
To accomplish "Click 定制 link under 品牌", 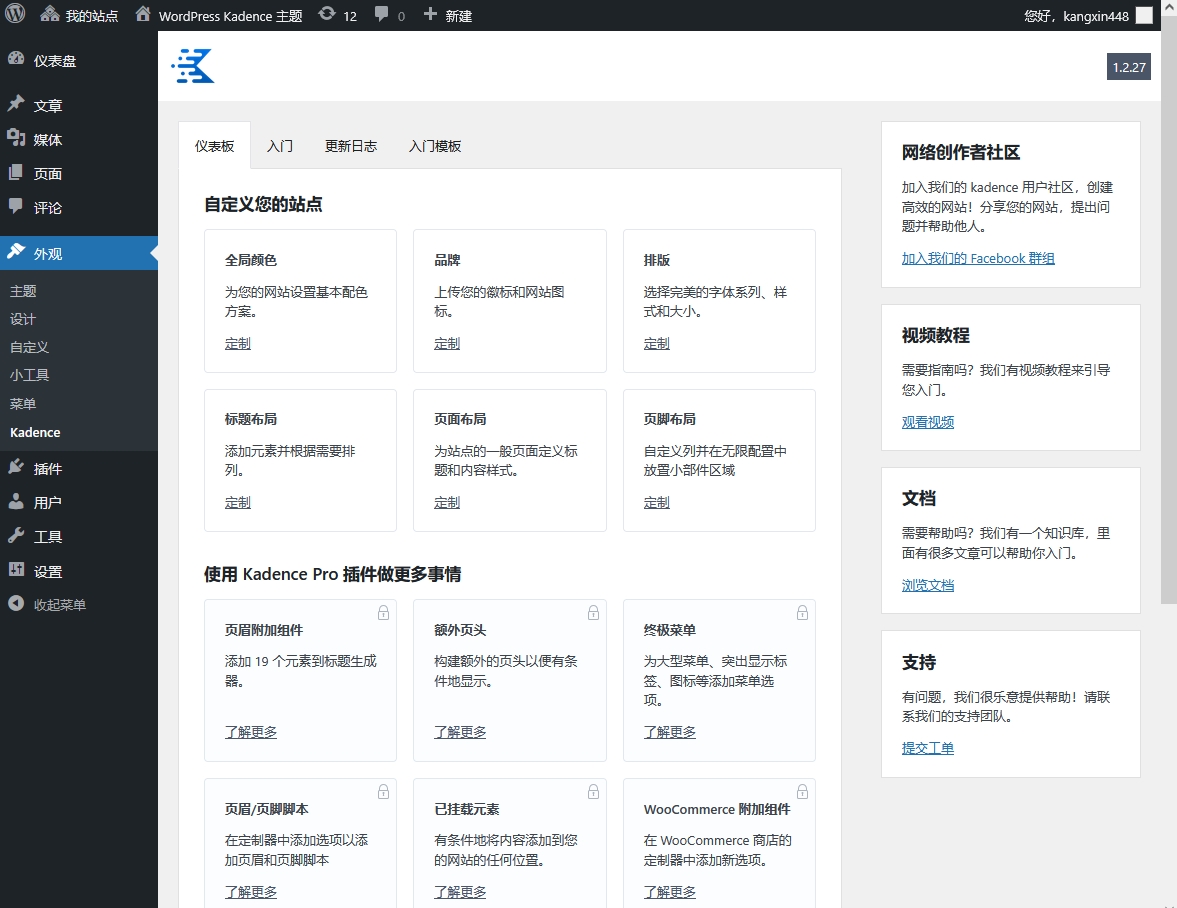I will coord(447,344).
